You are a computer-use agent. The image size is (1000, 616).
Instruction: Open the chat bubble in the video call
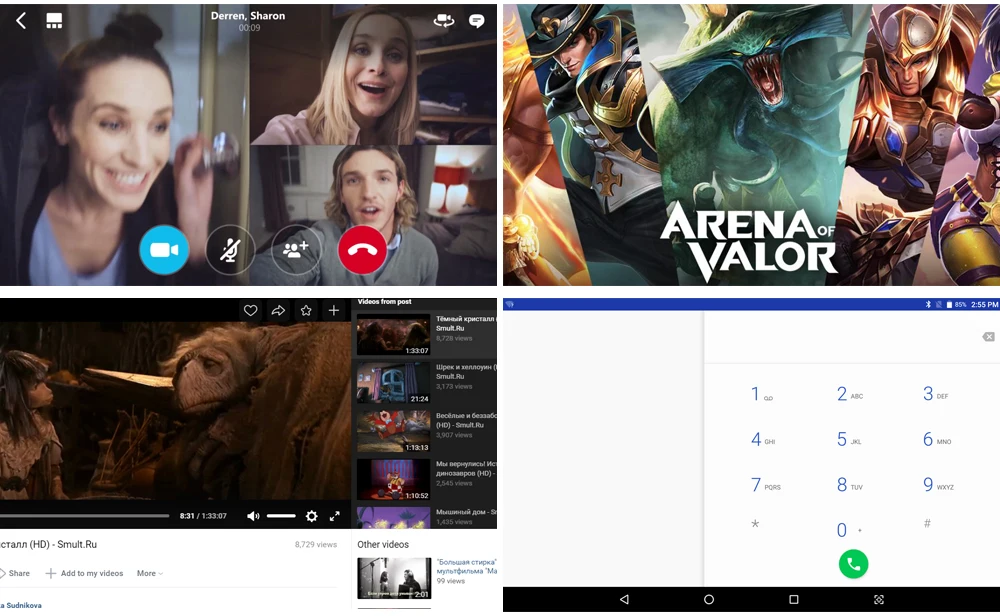click(x=476, y=21)
